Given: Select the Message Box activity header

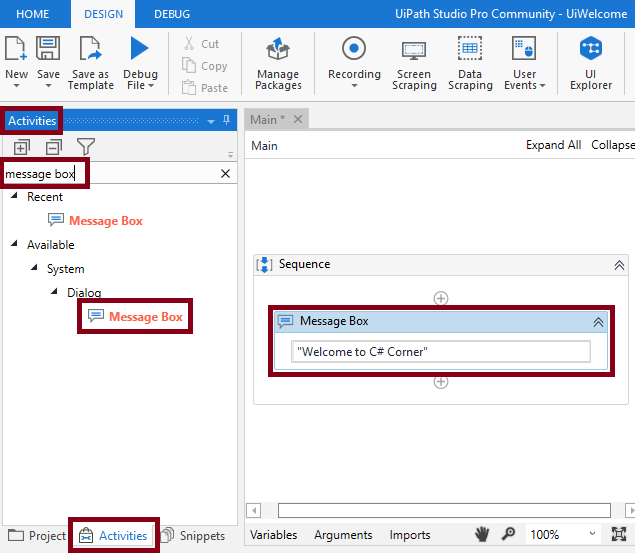Looking at the screenshot, I should click(x=441, y=322).
